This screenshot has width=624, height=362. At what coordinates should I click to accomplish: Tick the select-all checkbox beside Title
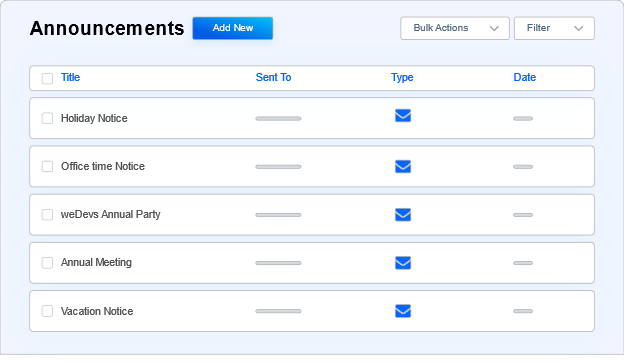tap(47, 78)
